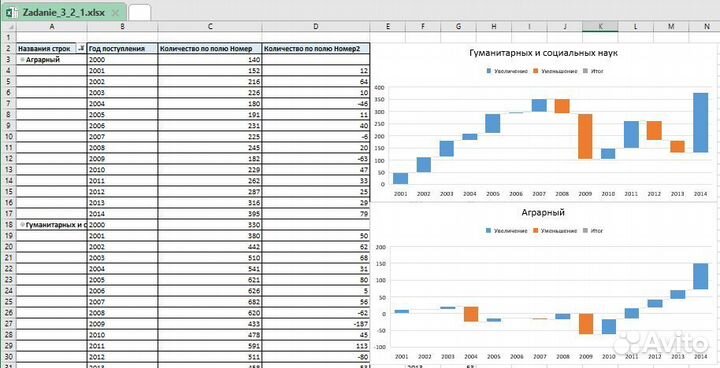Select the 2014 blue bar in the Аграрный chart
Image resolution: width=720 pixels, height=368 pixels.
pos(700,276)
